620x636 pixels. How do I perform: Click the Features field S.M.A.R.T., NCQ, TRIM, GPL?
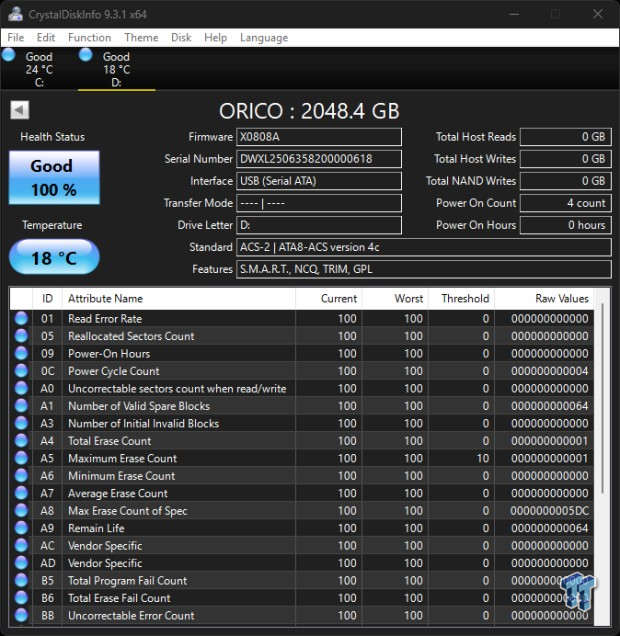(x=424, y=269)
